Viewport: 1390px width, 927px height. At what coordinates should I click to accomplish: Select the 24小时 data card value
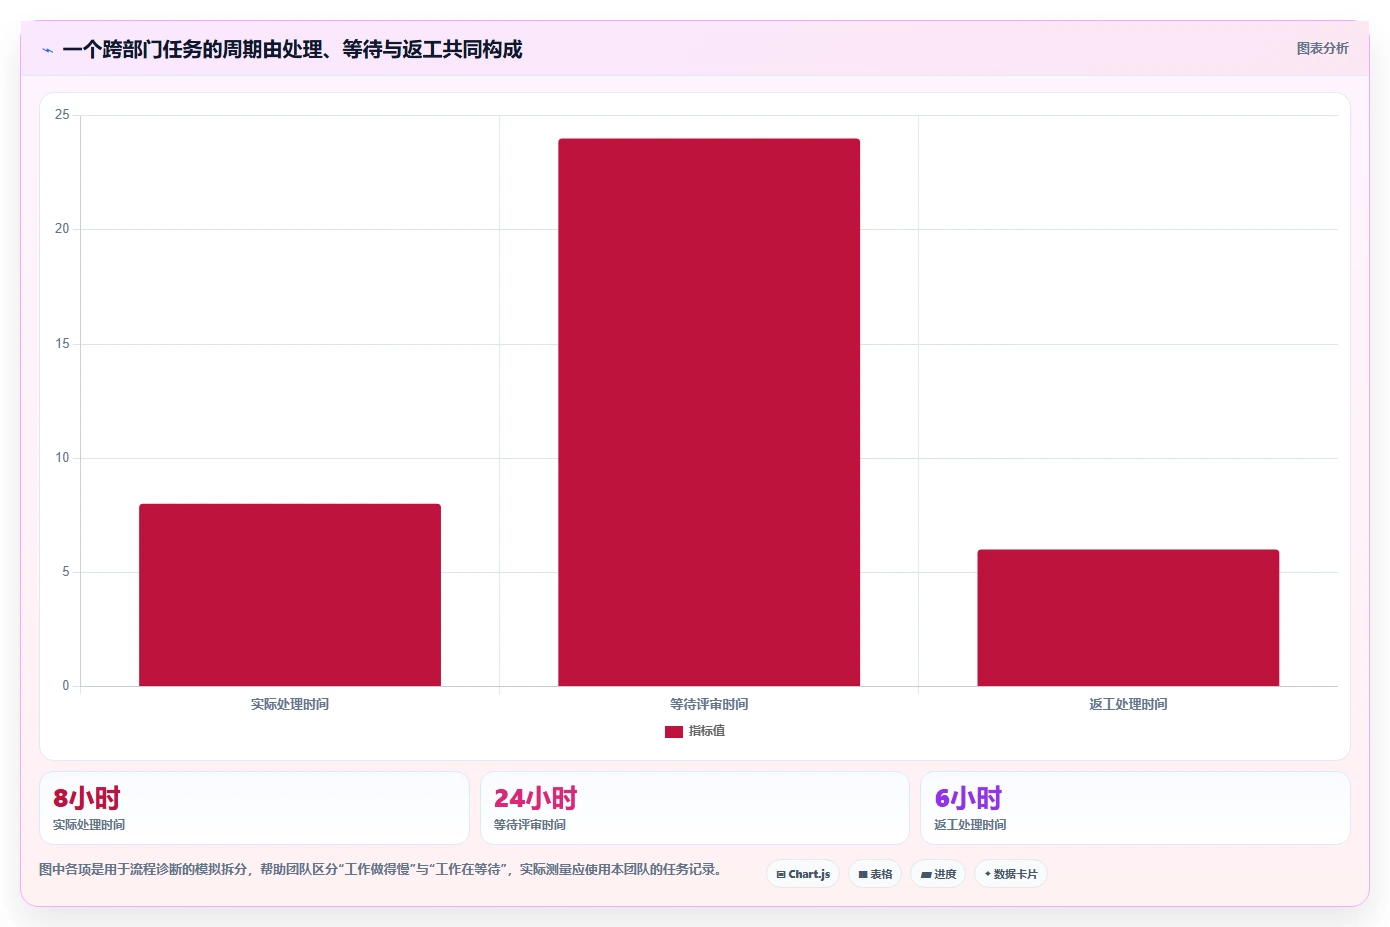point(536,798)
